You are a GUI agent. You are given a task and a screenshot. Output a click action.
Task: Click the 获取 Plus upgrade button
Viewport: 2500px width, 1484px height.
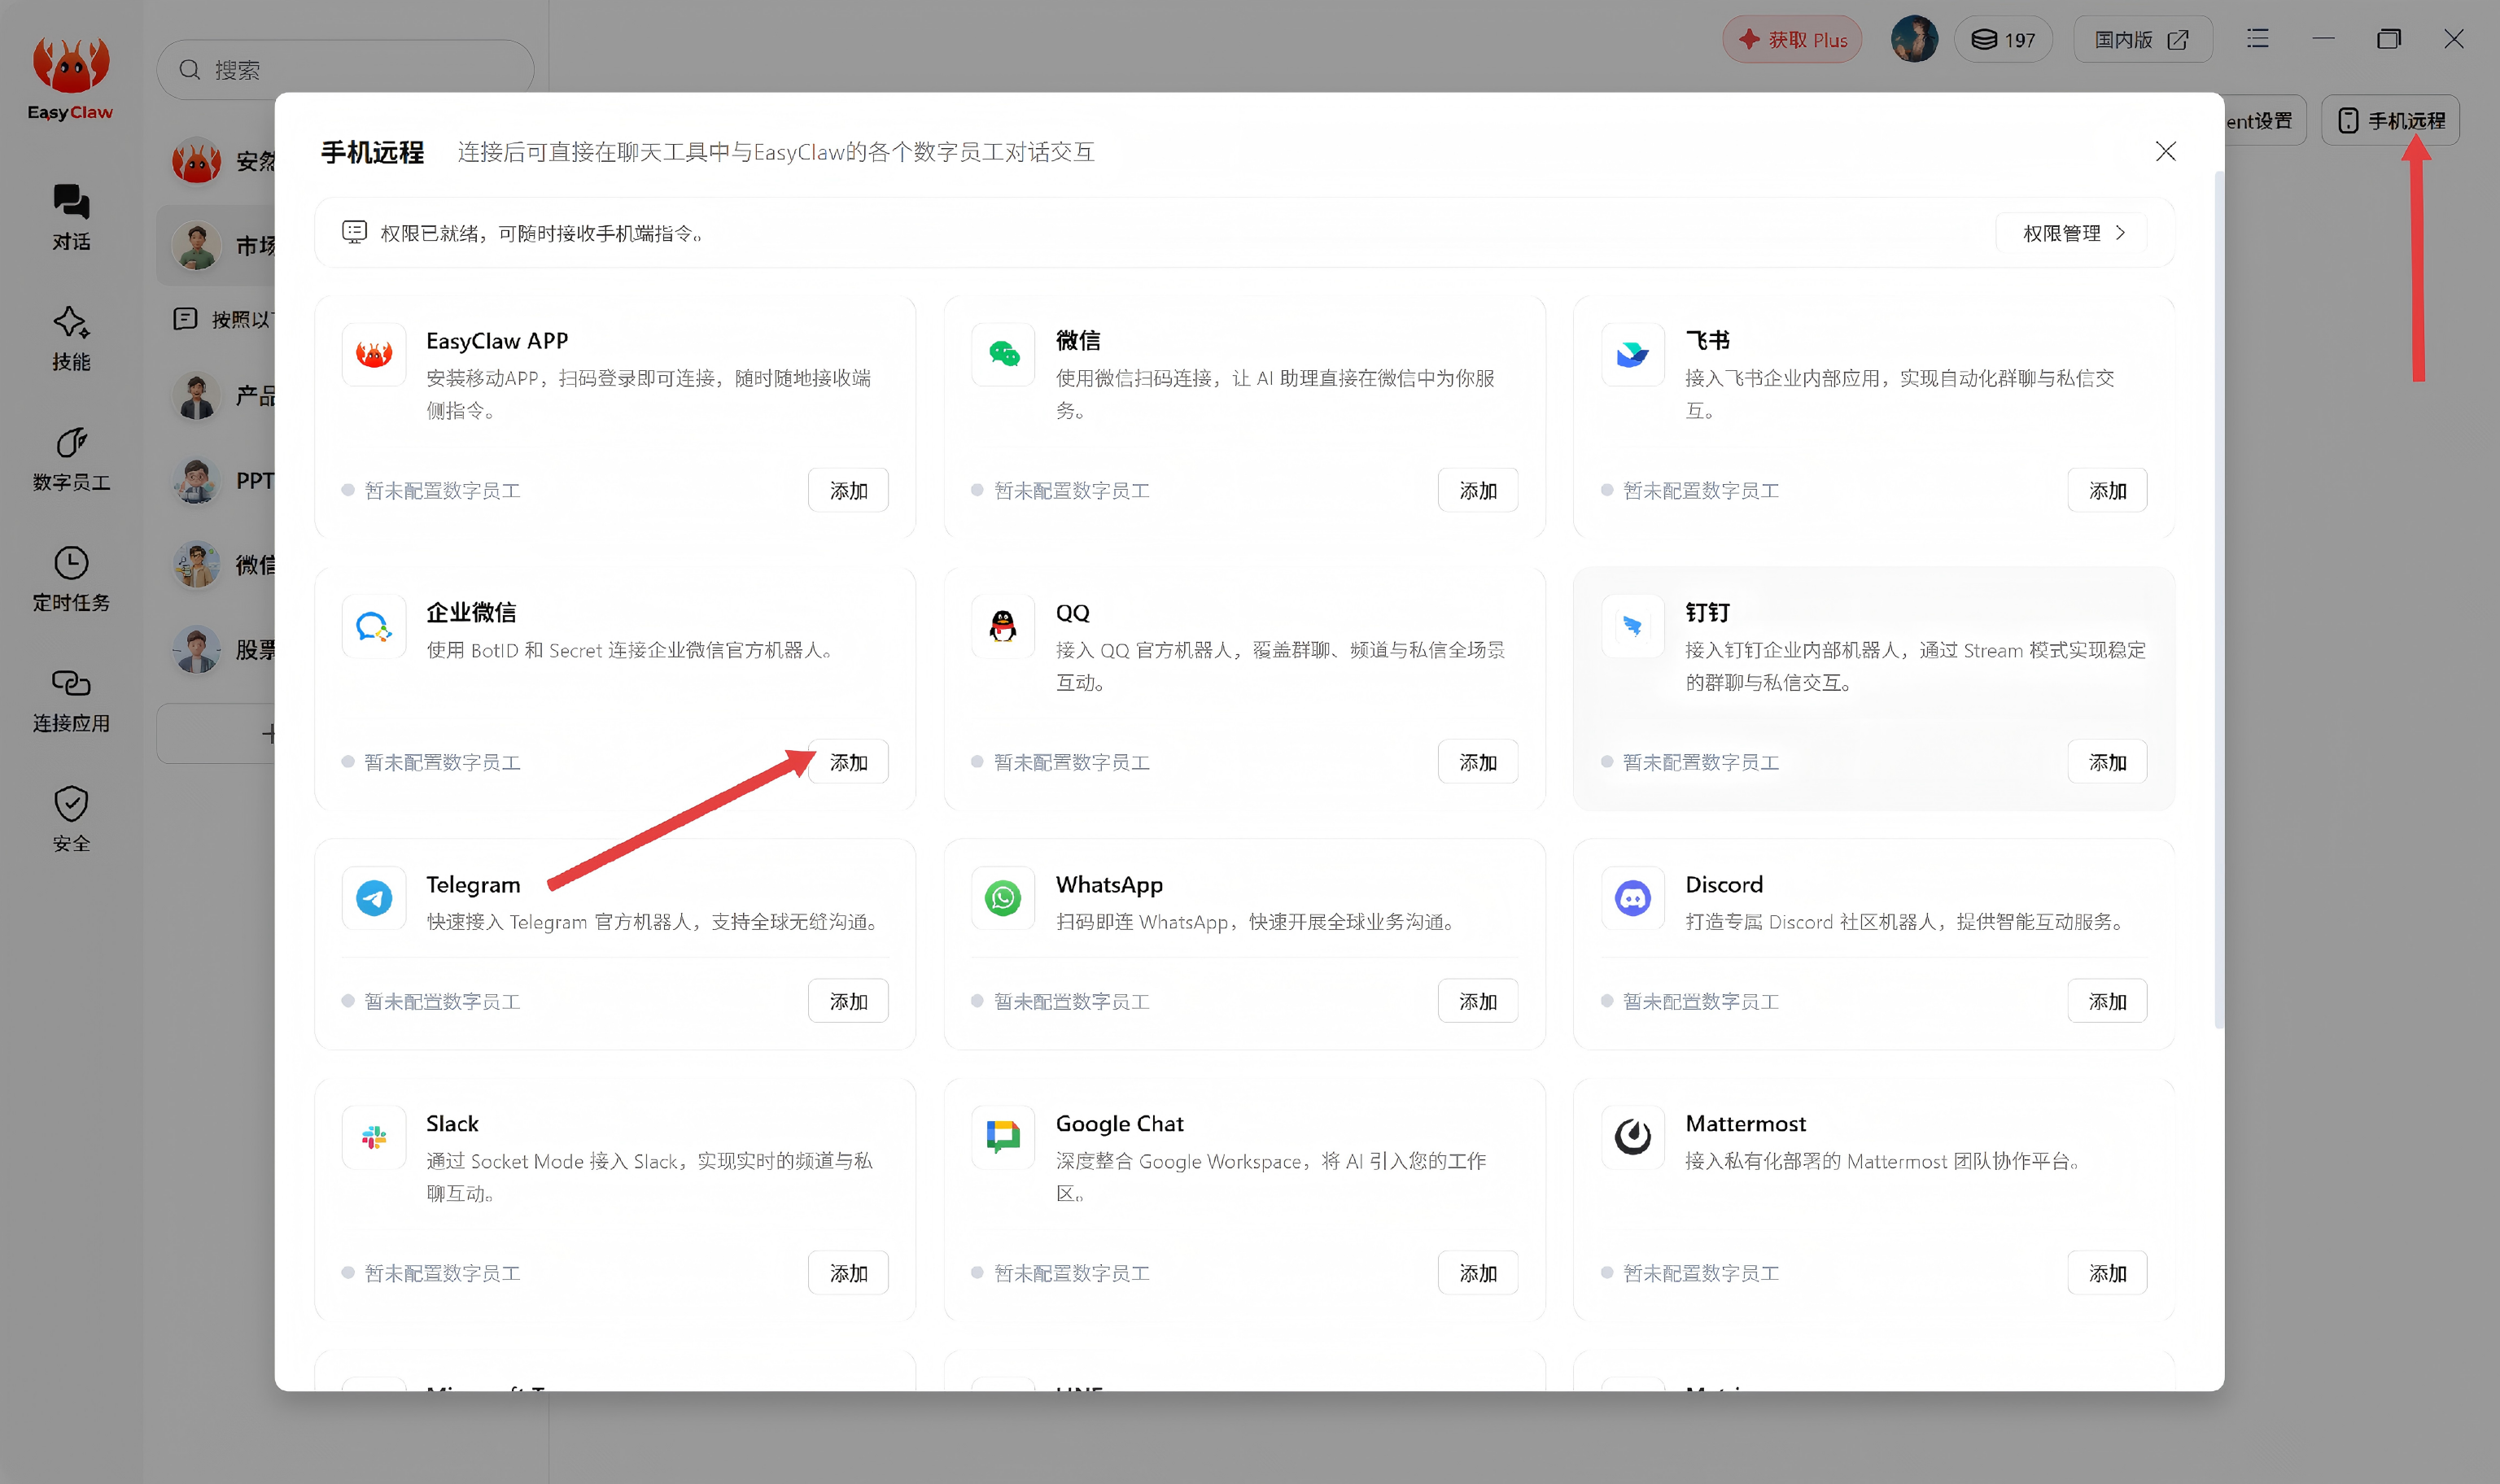click(x=1792, y=39)
